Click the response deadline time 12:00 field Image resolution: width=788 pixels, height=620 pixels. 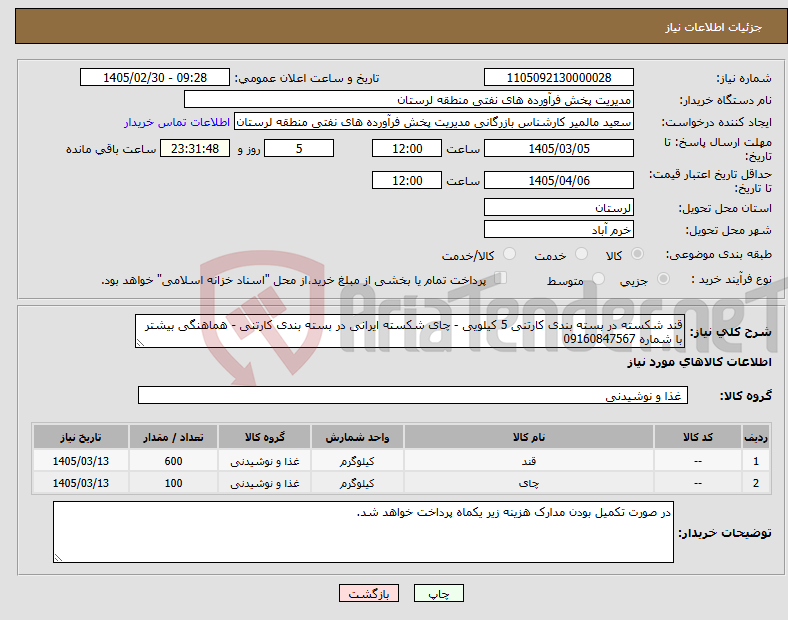tap(407, 149)
